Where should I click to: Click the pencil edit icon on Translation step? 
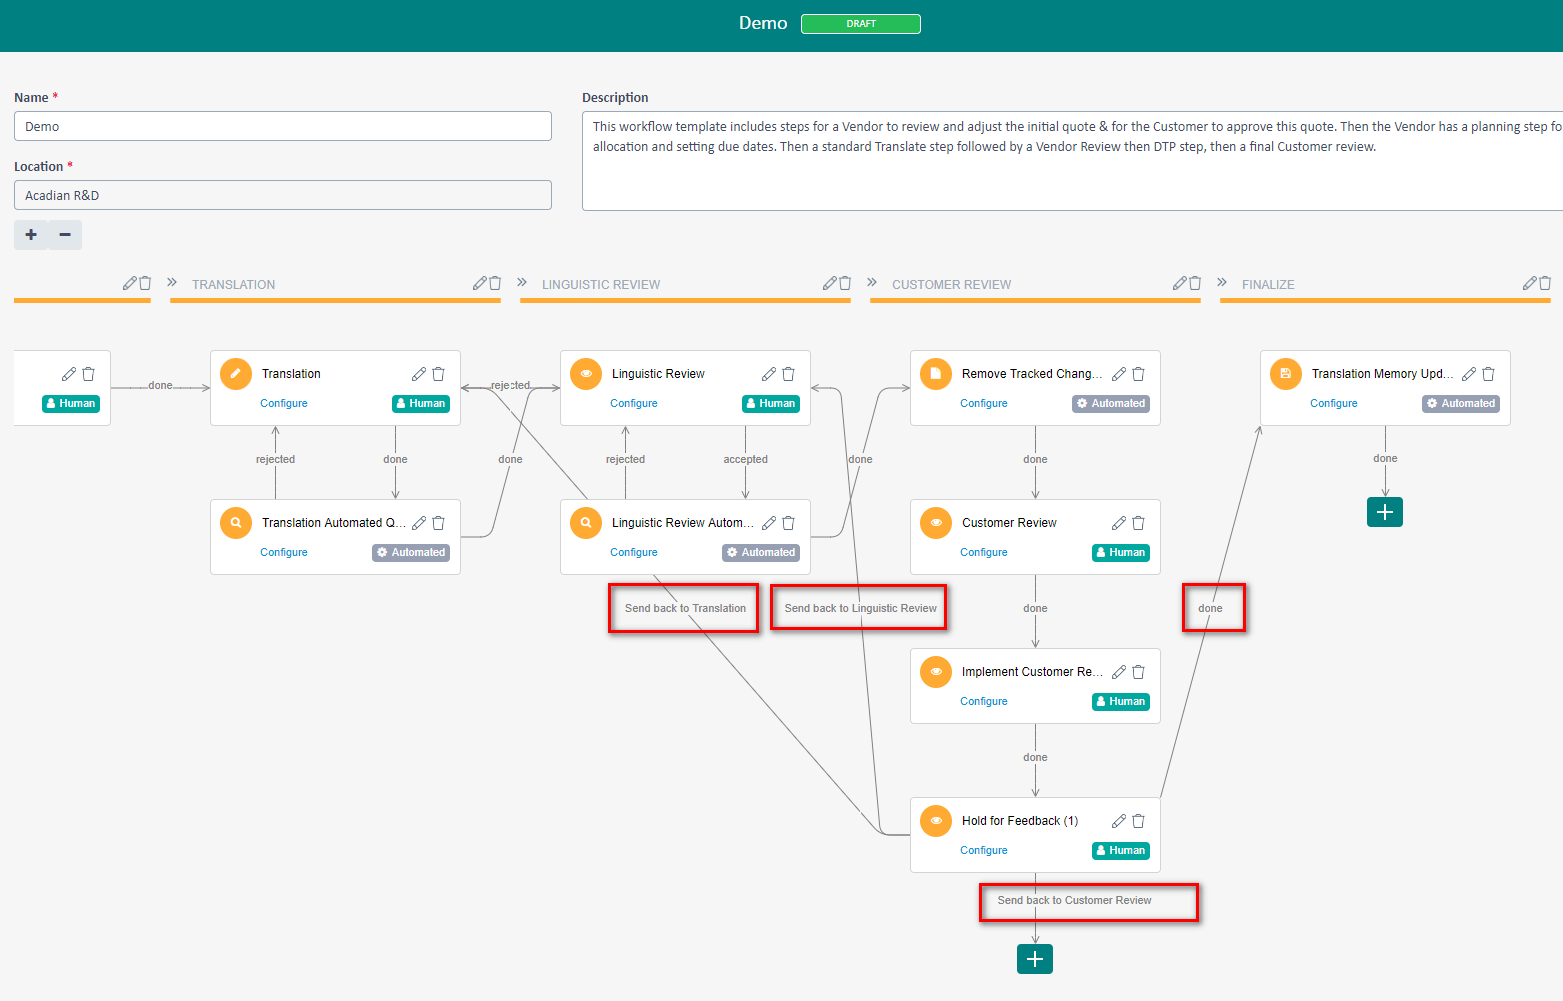pos(418,374)
